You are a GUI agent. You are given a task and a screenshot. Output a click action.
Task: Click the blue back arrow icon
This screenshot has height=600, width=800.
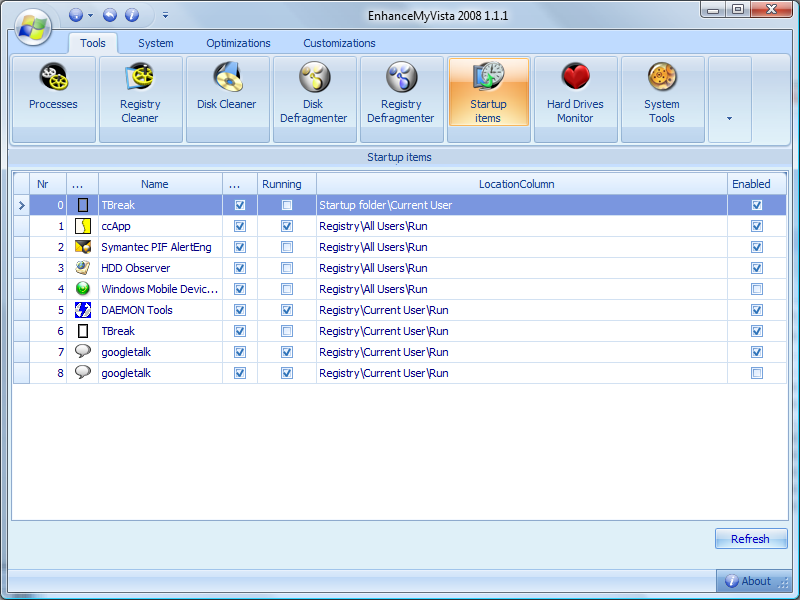(x=110, y=15)
